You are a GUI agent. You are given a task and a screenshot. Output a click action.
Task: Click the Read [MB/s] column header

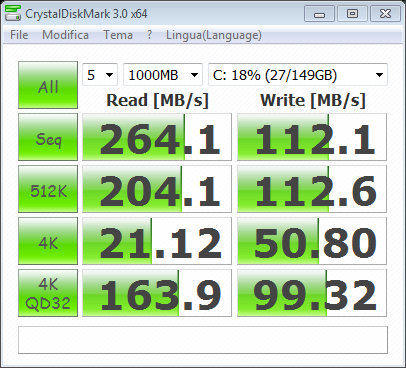[157, 100]
